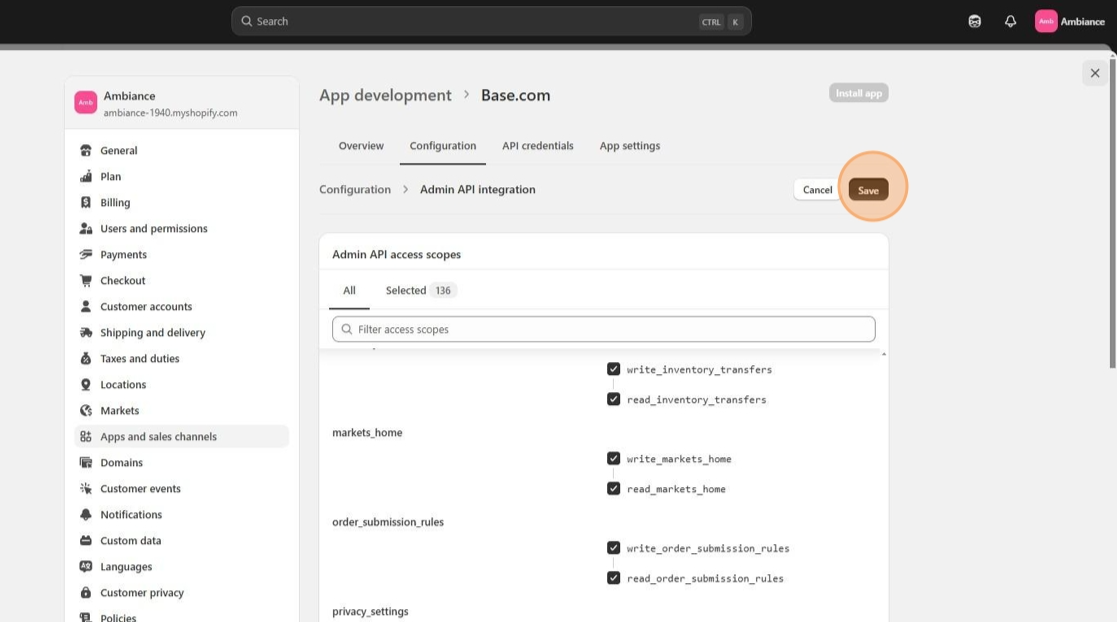The height and width of the screenshot is (622, 1117).
Task: Open Billing settings icon in sidebar
Action: click(86, 202)
